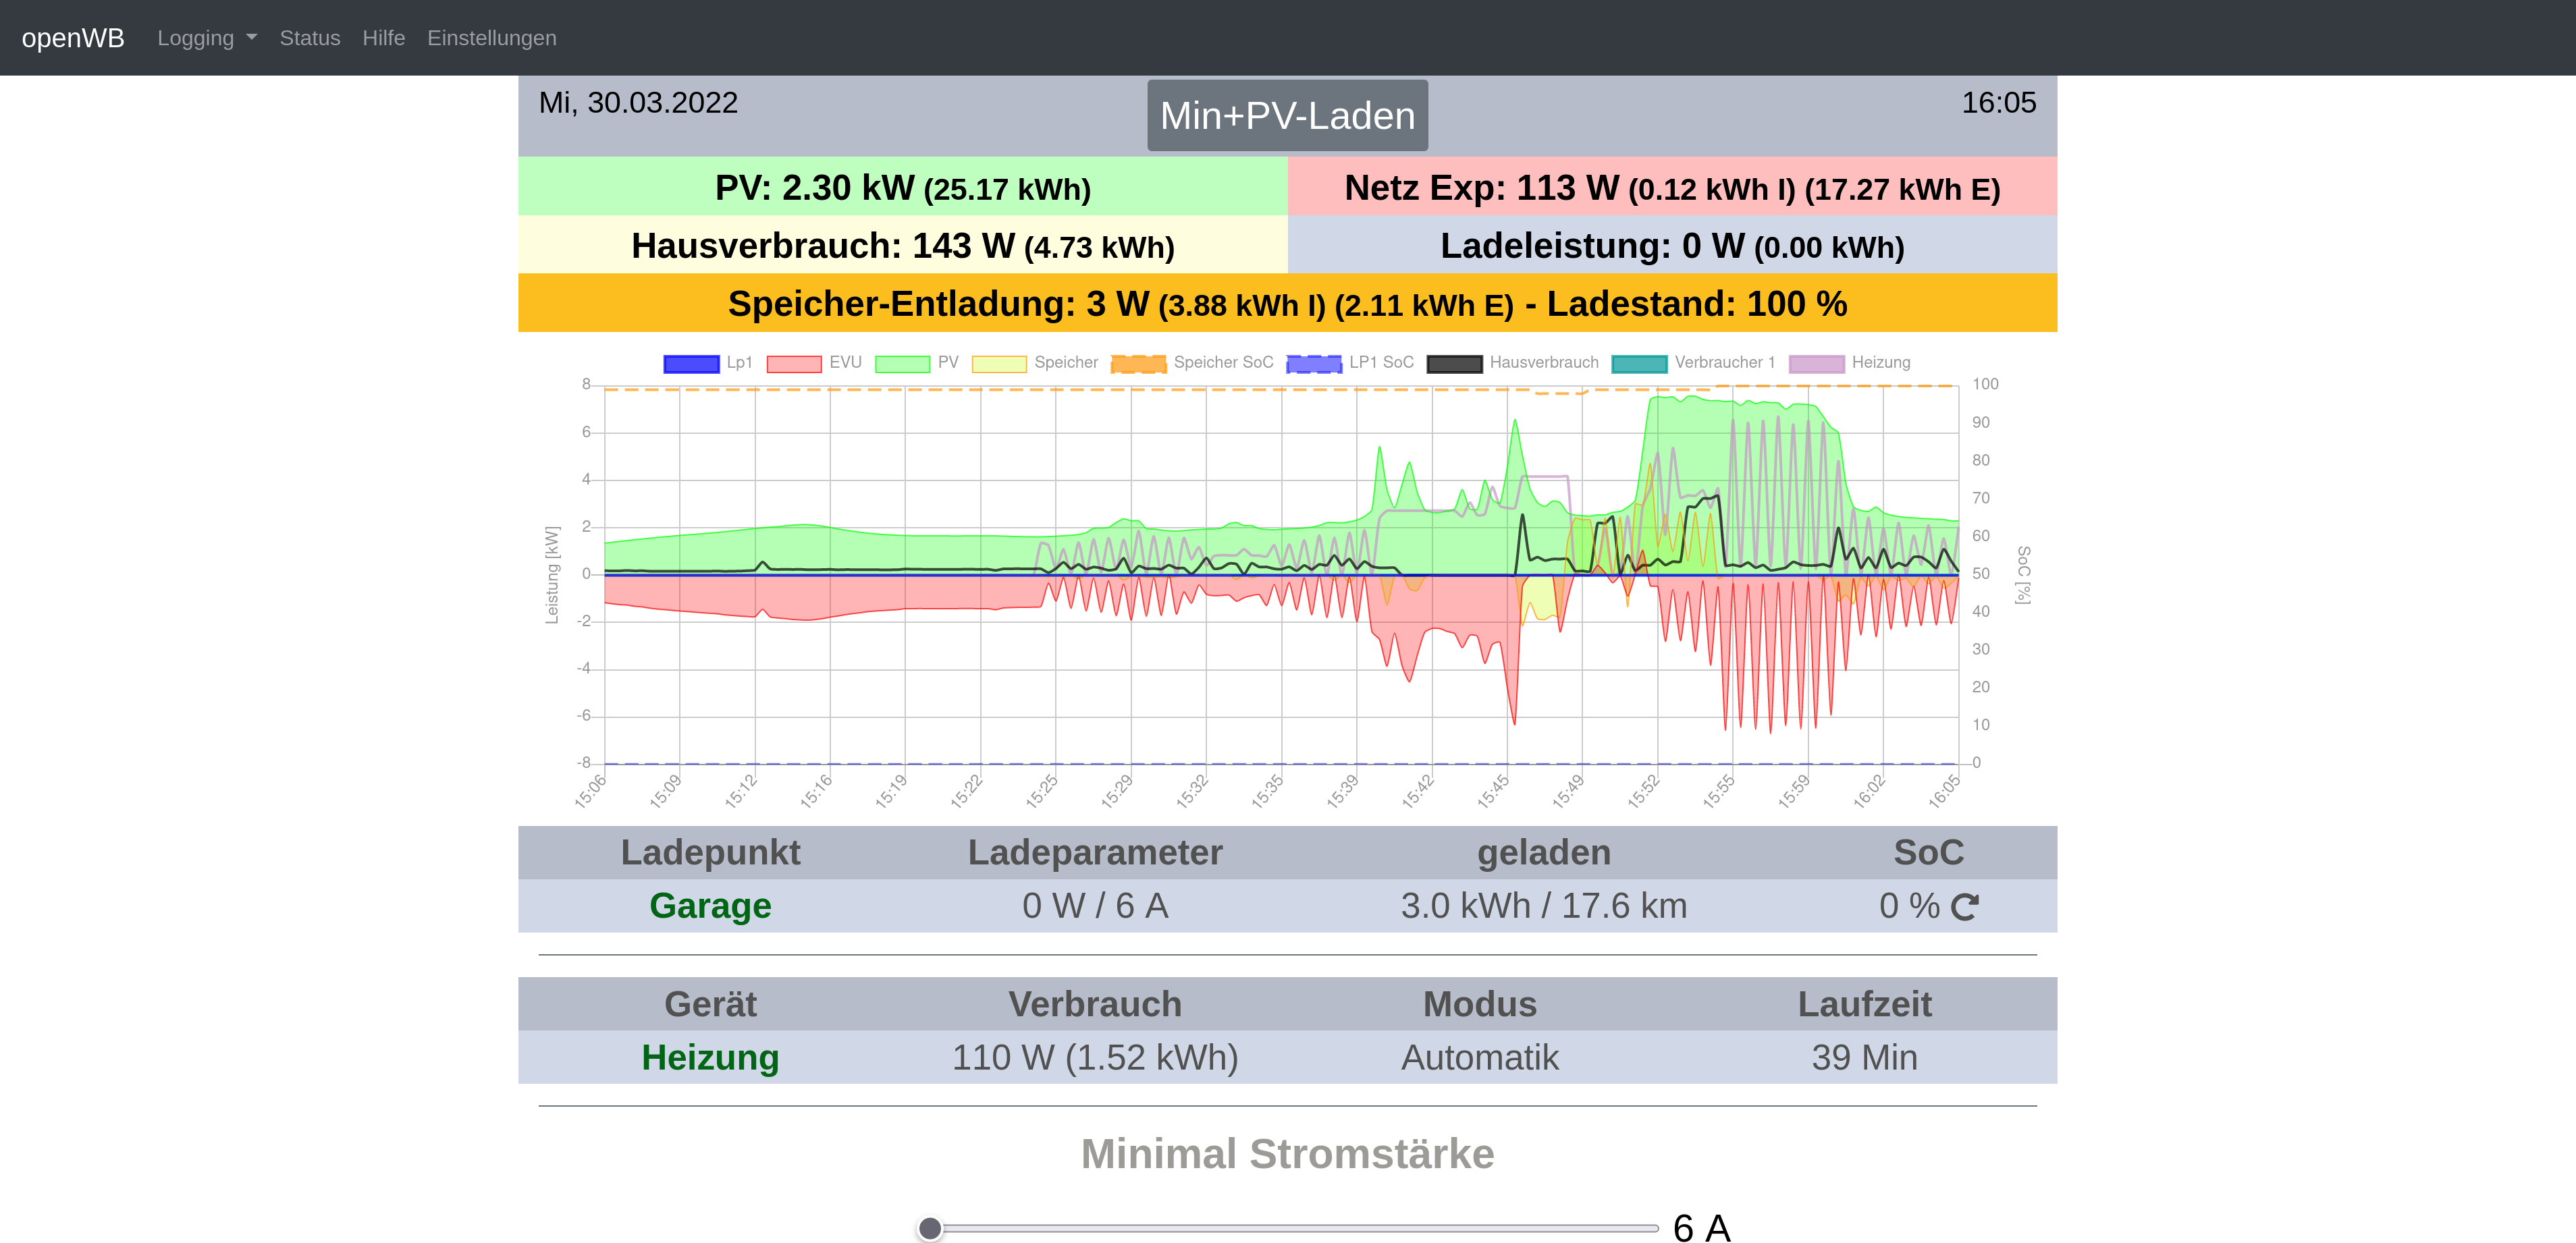Open the Logging dropdown menu

point(206,38)
